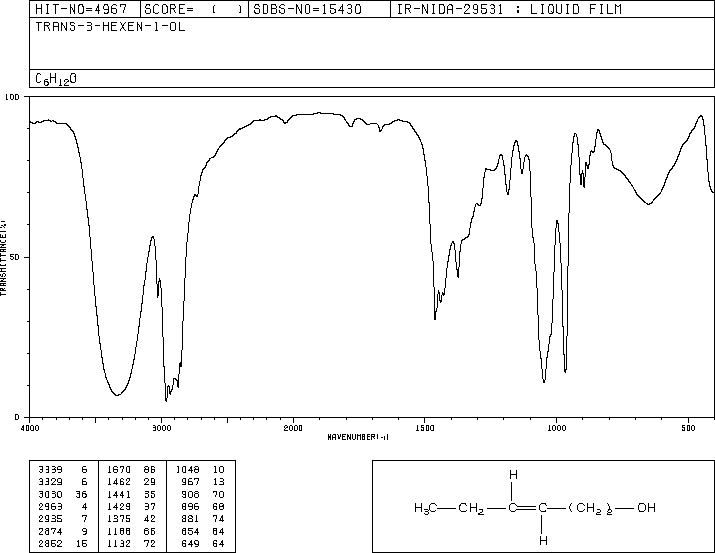Select peak wavenumber 1132 in the table
The height and width of the screenshot is (553, 715).
pos(119,543)
